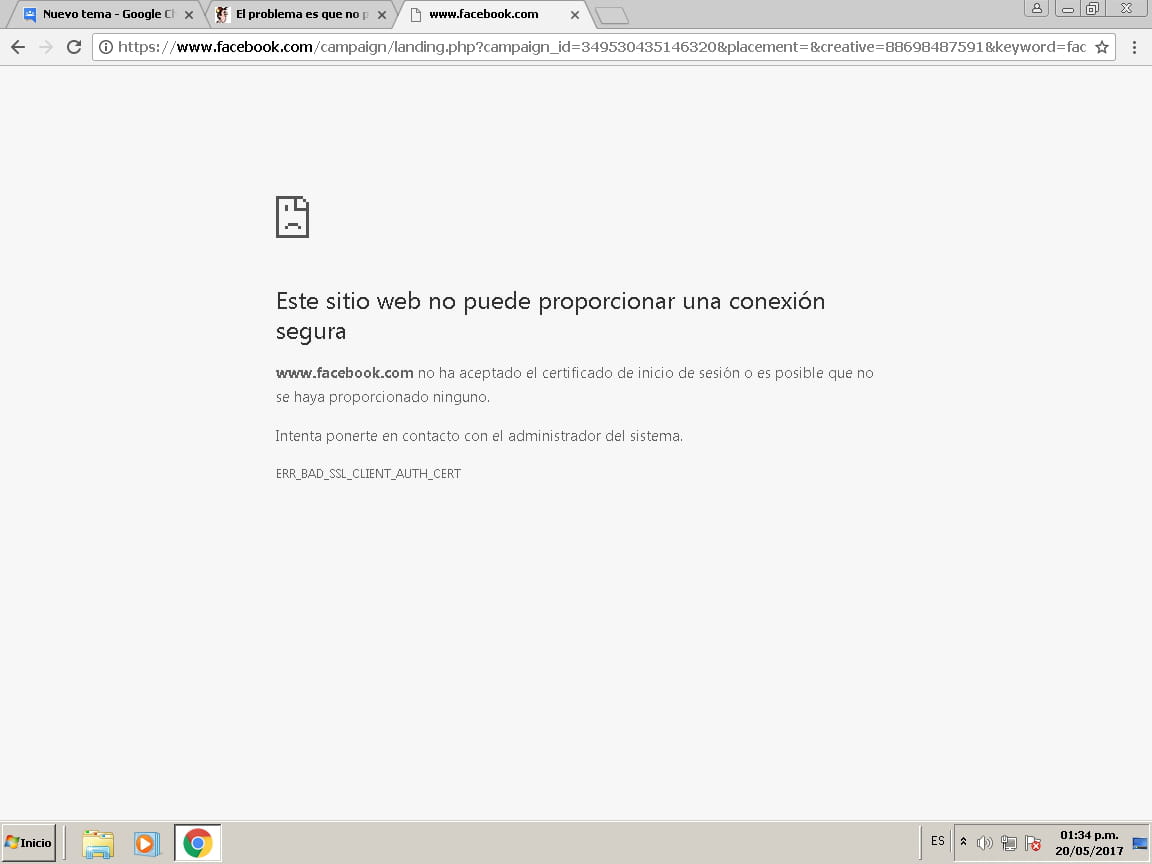
Task: View site information icon in address bar
Action: point(106,47)
